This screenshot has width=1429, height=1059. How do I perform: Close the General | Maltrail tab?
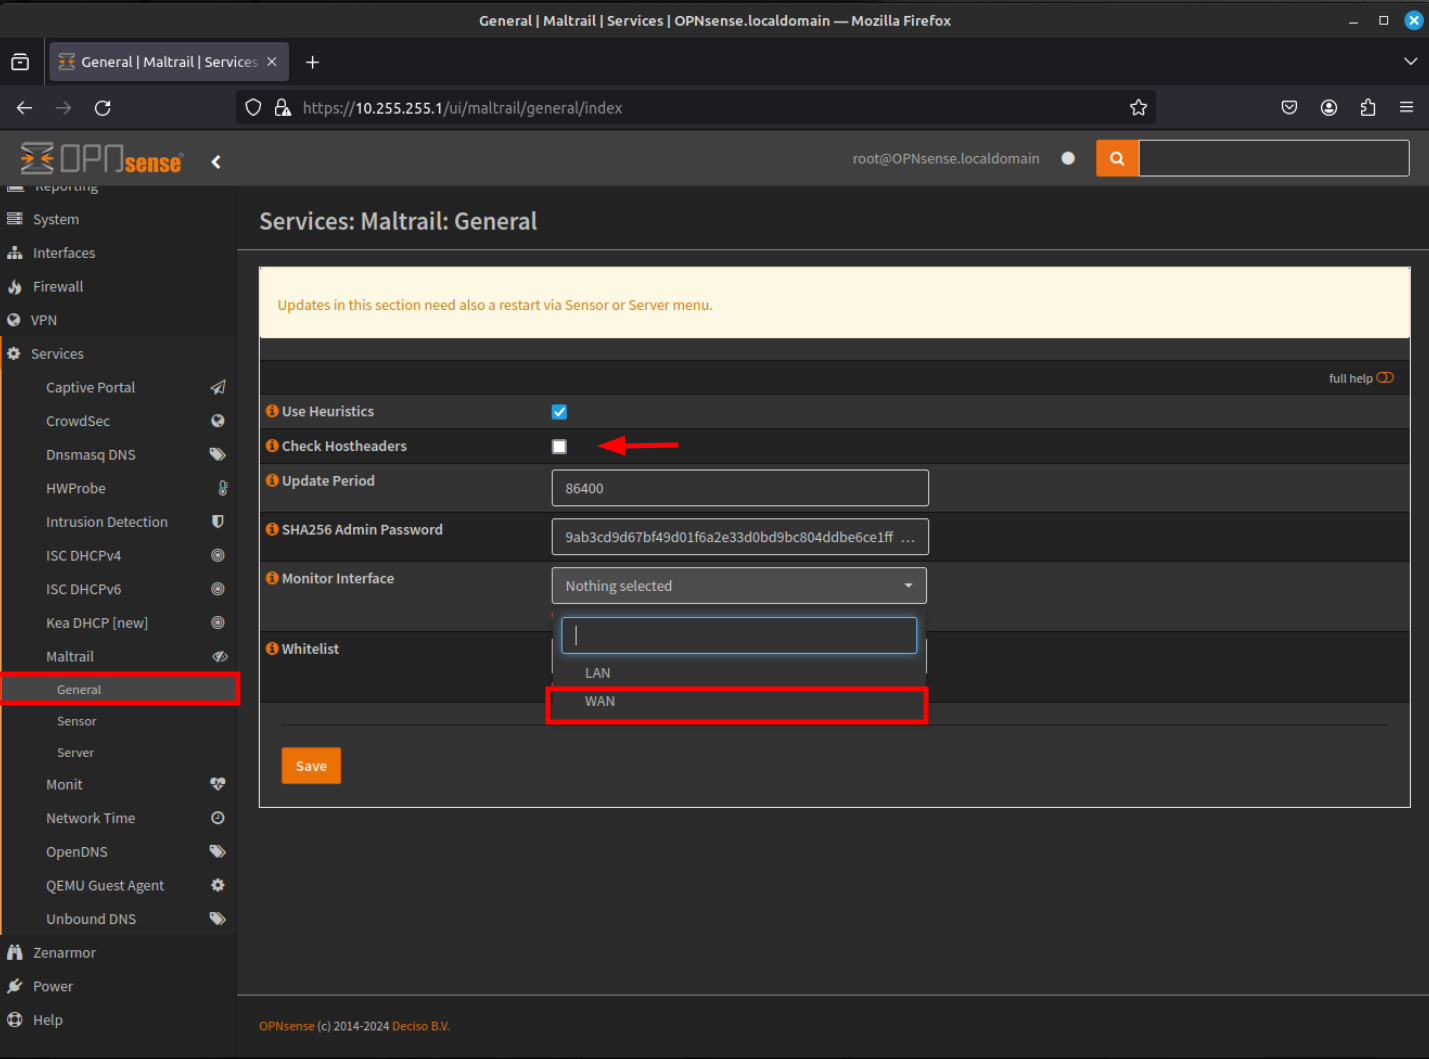(x=272, y=62)
